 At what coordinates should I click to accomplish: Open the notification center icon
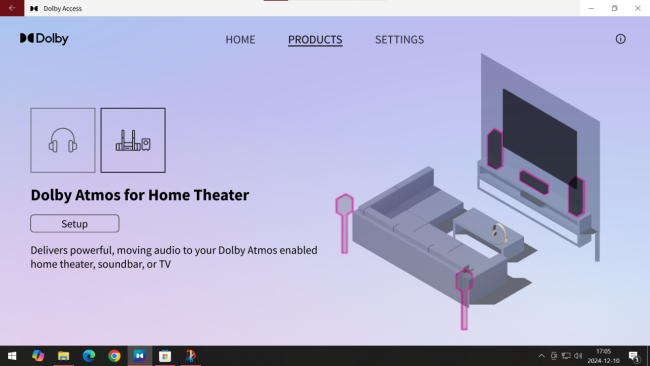634,356
